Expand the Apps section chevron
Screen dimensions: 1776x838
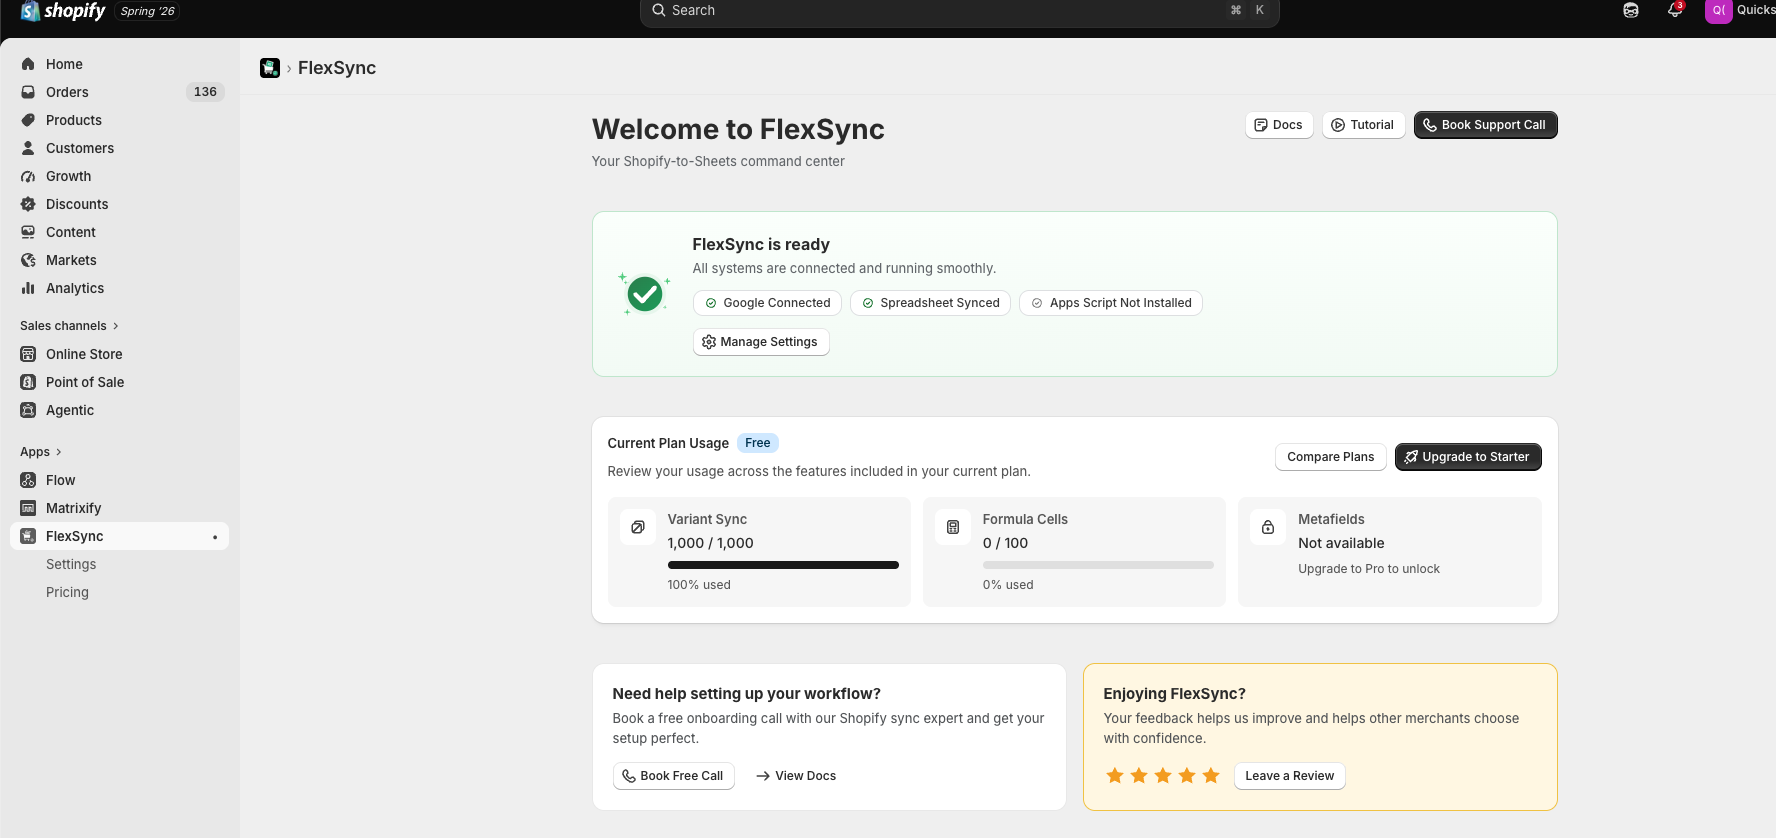click(59, 452)
